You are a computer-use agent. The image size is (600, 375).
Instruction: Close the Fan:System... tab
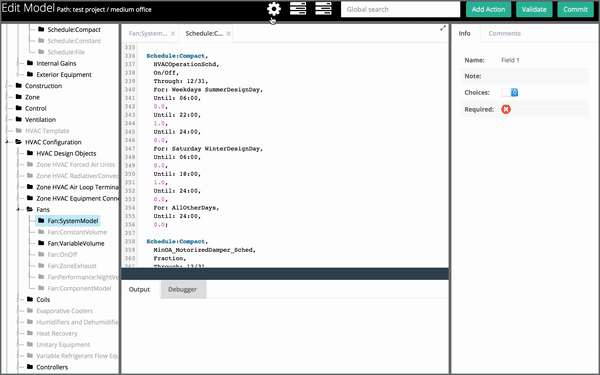173,34
